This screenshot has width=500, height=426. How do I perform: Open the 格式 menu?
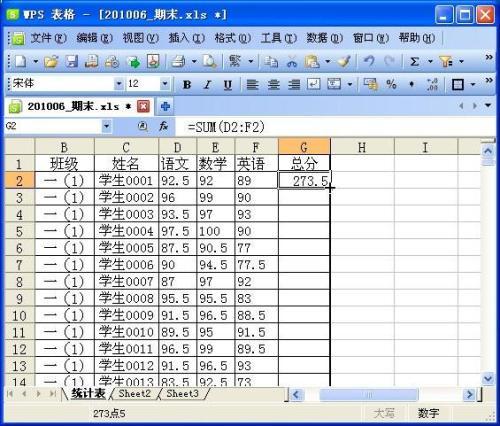coord(232,38)
